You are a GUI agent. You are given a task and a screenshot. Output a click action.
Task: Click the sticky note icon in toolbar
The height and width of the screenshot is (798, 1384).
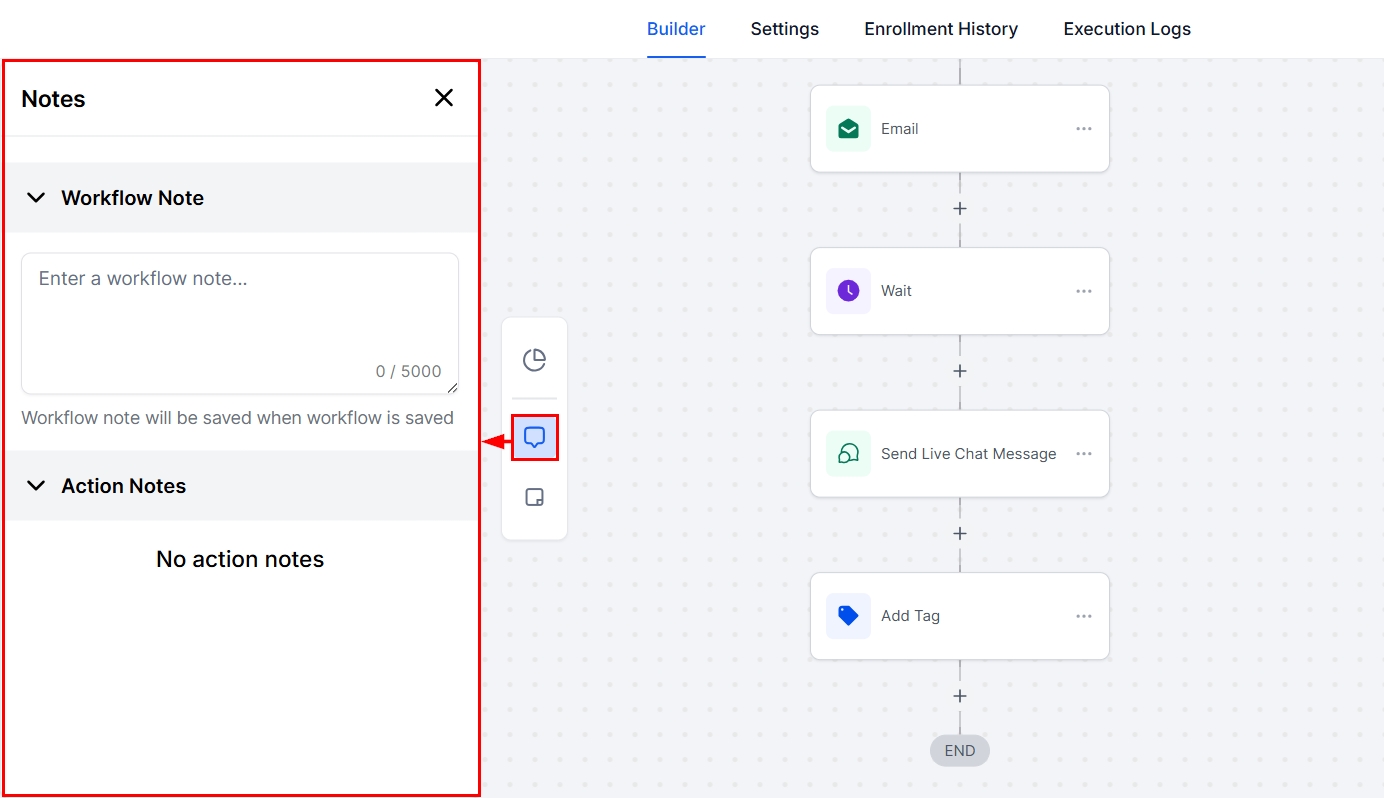(535, 498)
